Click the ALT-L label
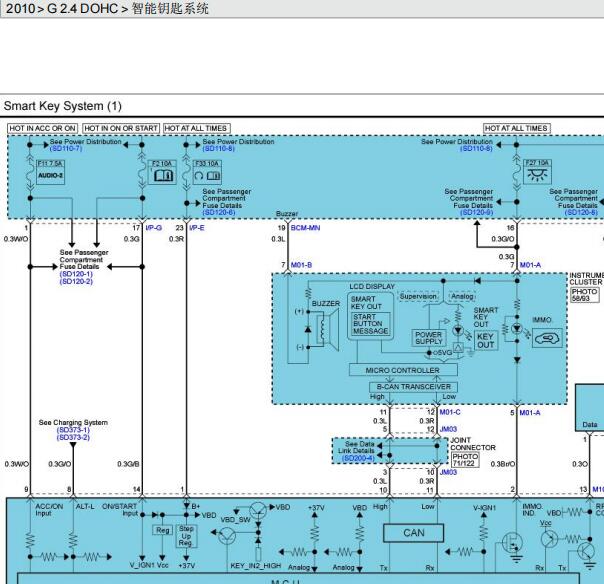604x584 pixels. 85,506
